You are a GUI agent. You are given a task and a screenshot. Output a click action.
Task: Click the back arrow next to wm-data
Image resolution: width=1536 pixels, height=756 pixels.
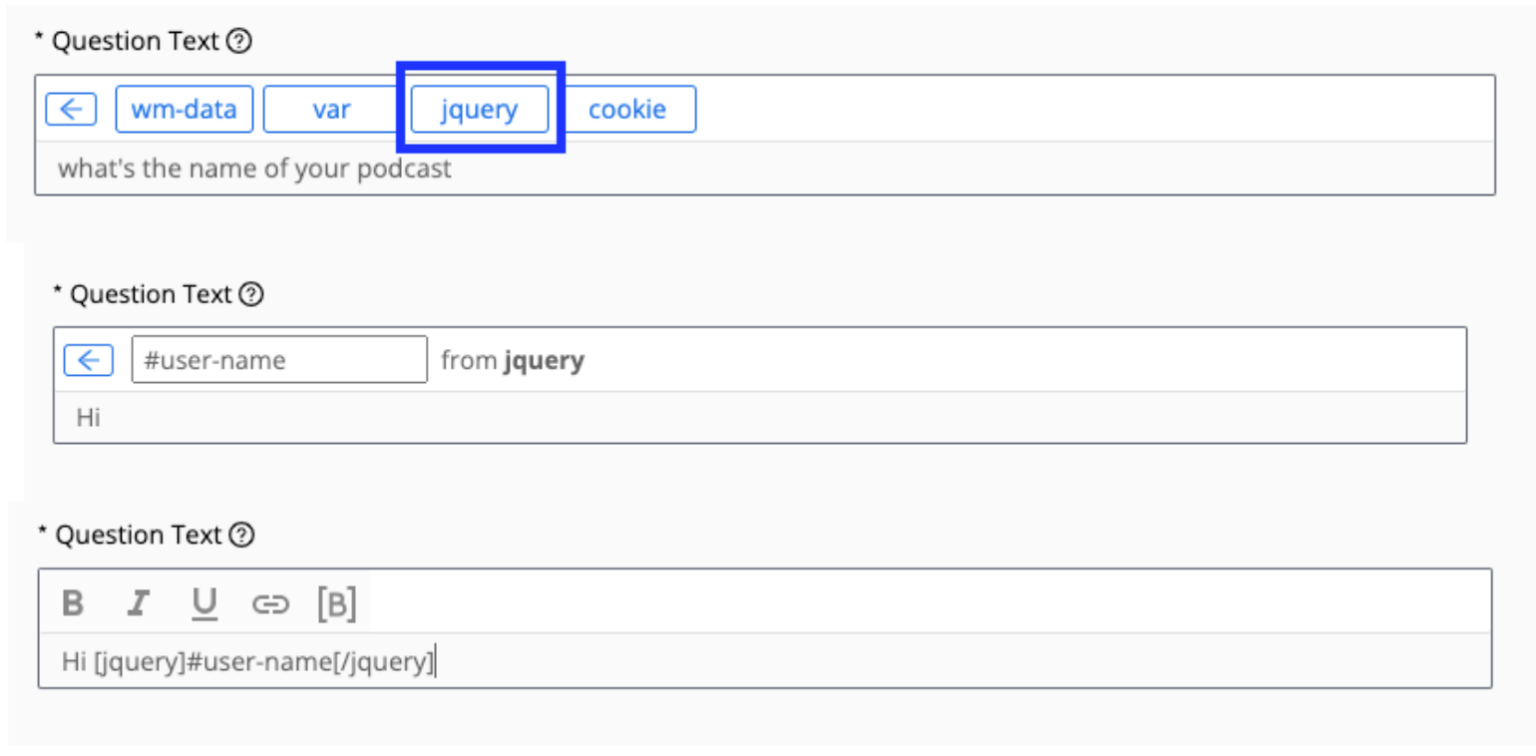70,108
